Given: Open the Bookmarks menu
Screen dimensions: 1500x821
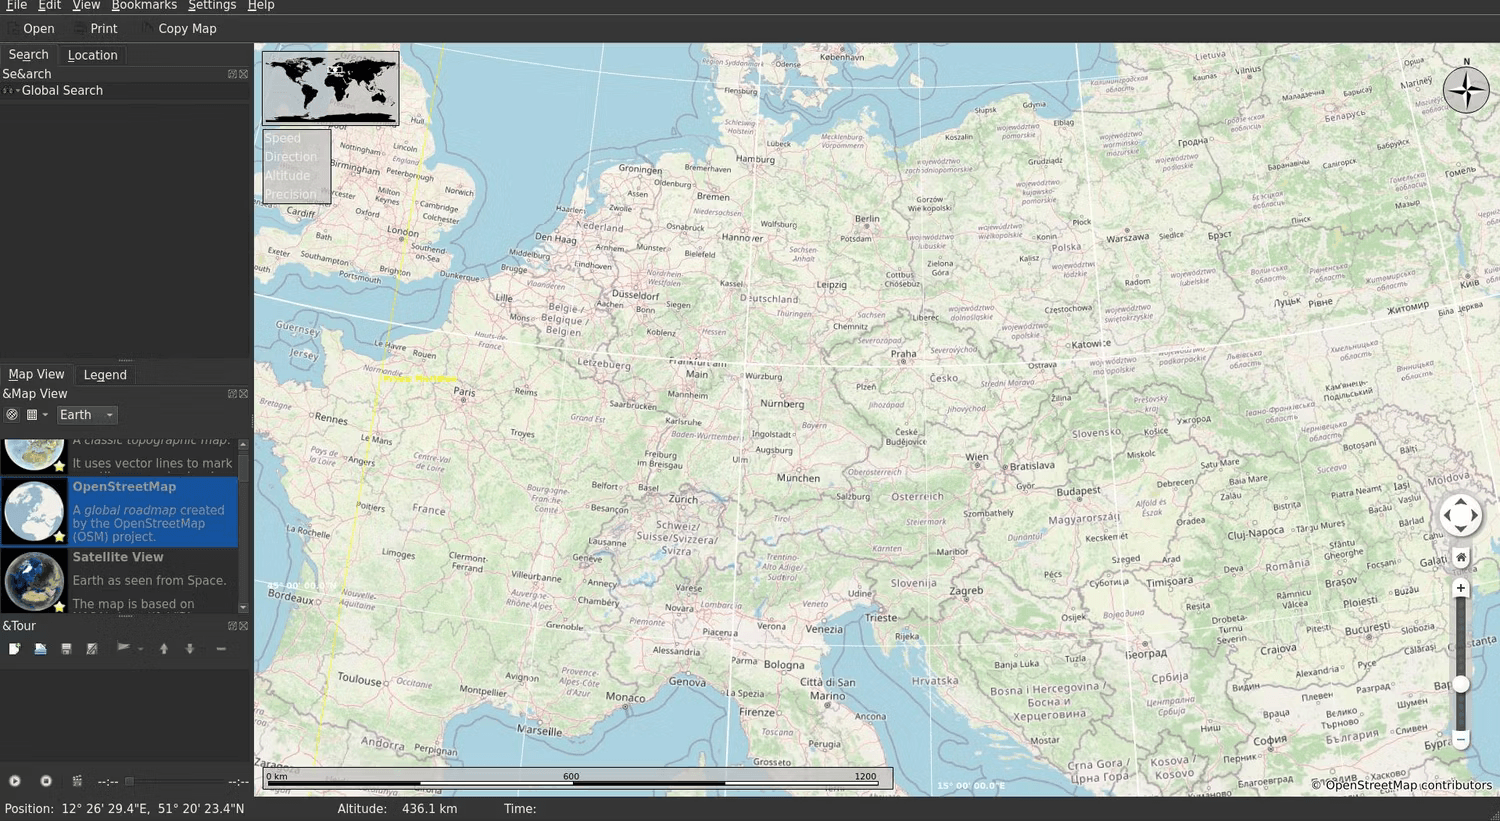Looking at the screenshot, I should point(144,6).
